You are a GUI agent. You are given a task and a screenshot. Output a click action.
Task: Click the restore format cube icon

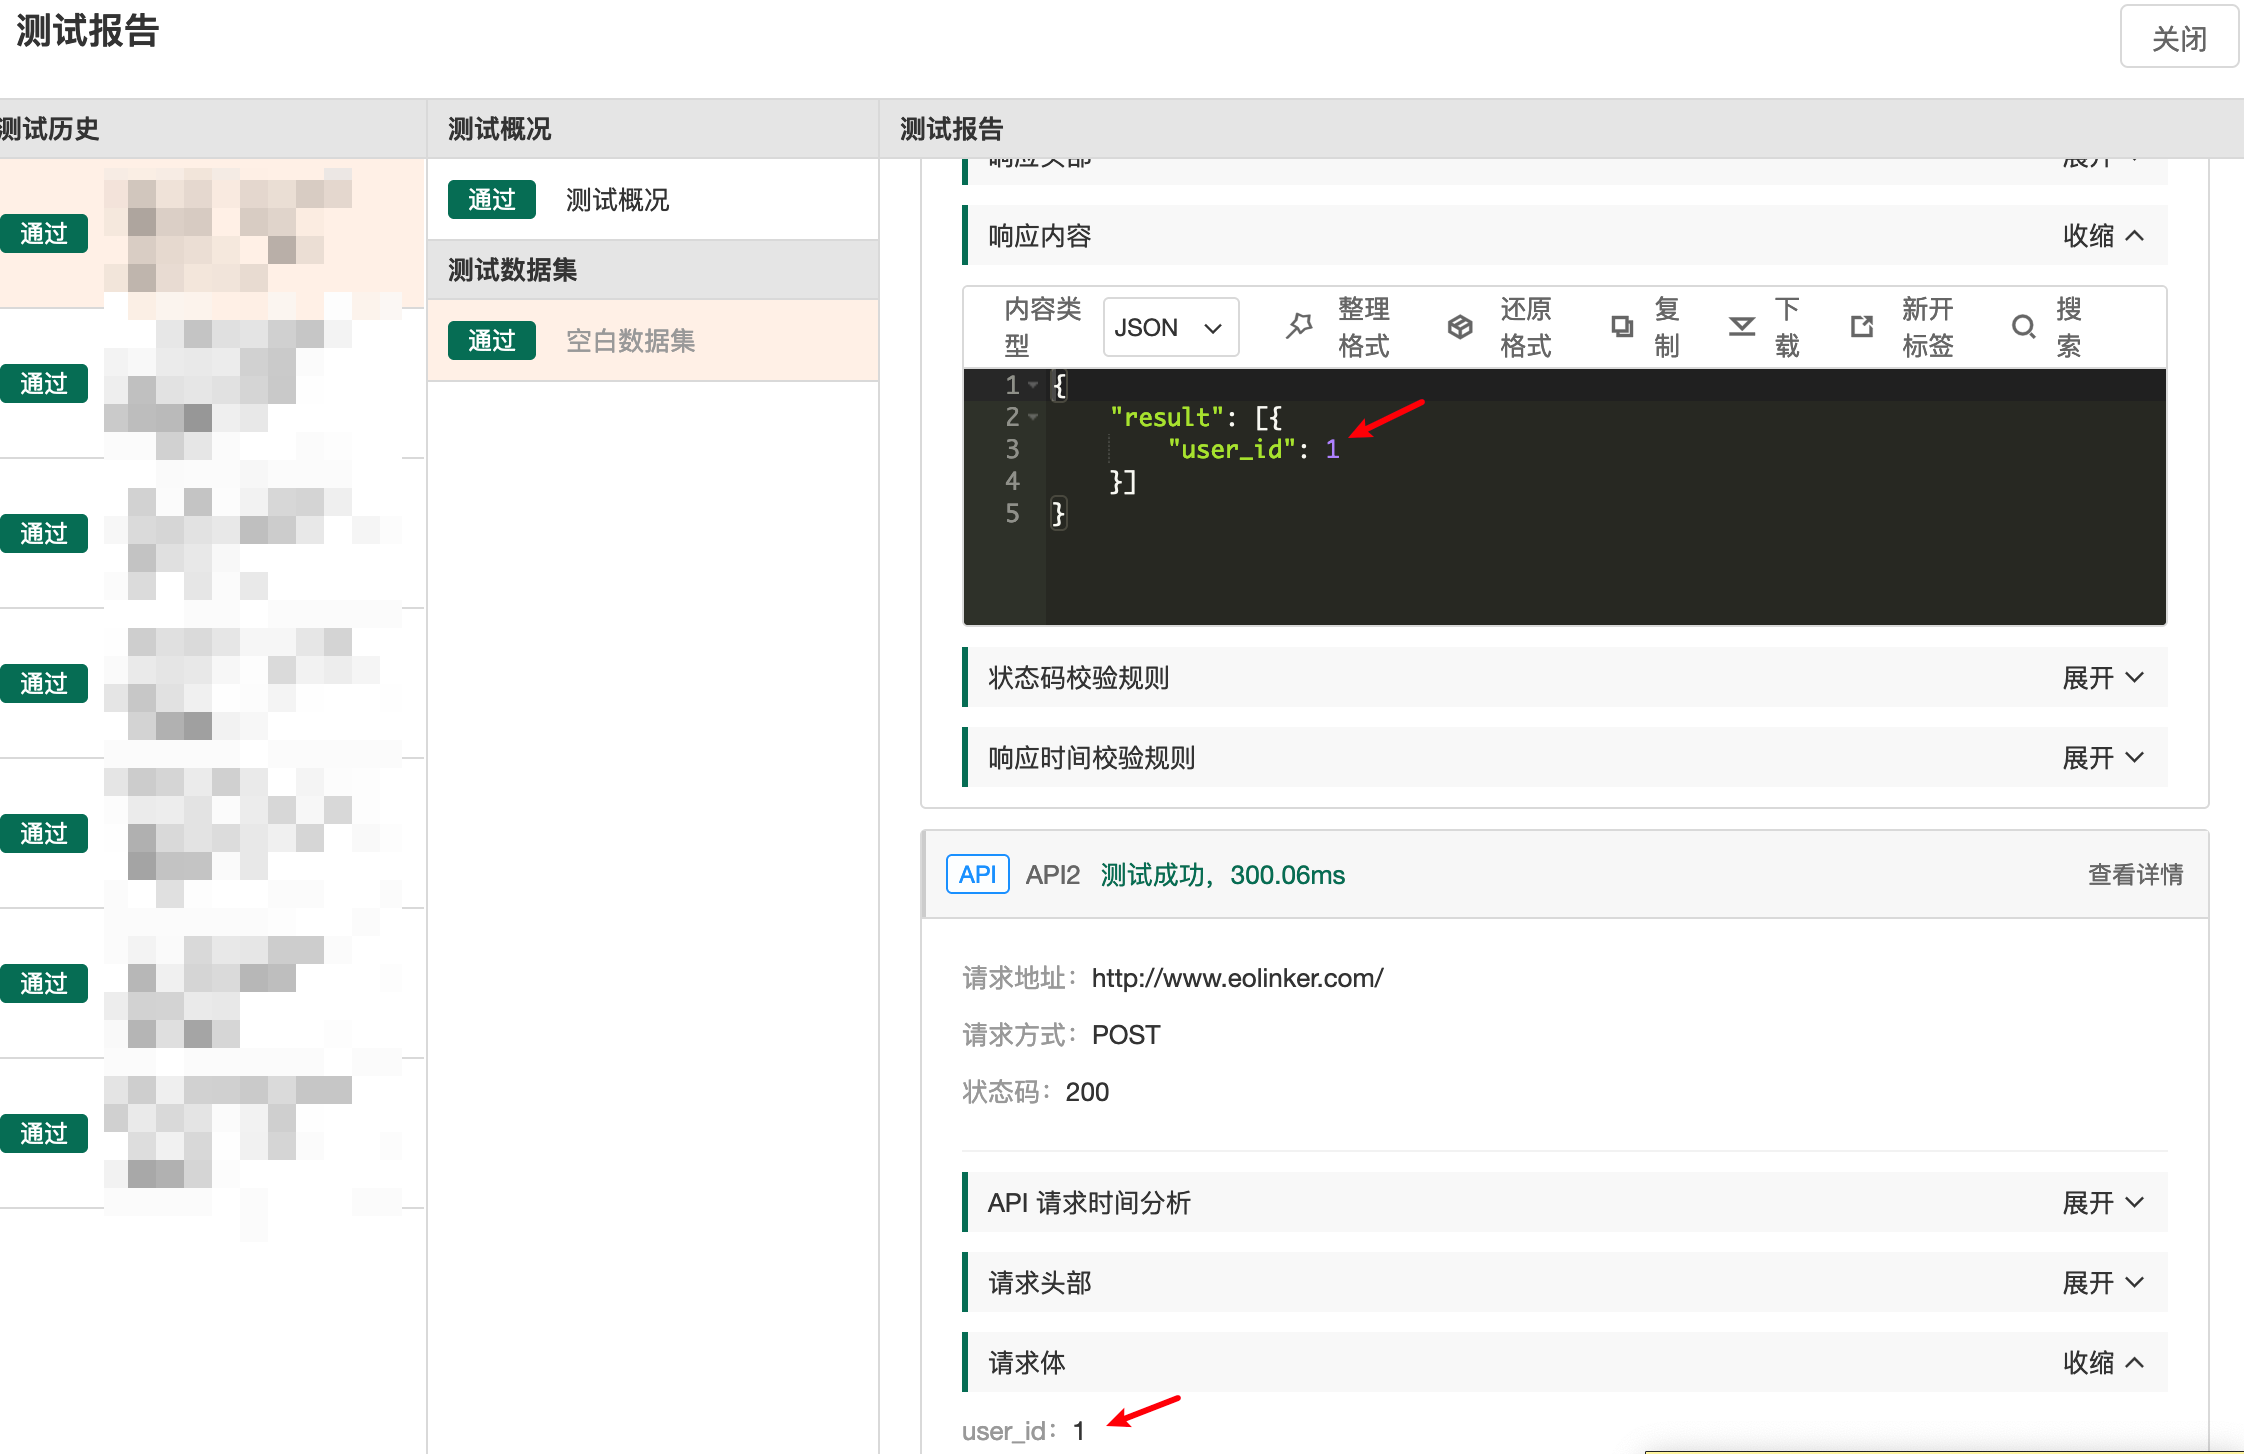click(1460, 326)
